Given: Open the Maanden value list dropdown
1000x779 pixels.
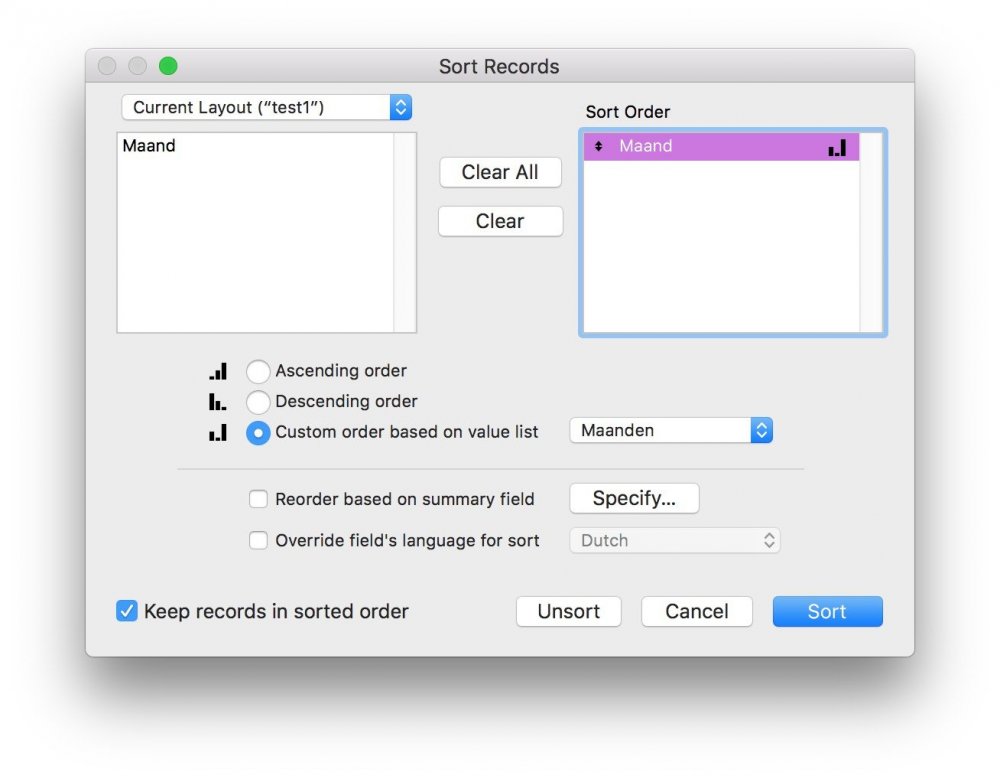Looking at the screenshot, I should point(671,430).
